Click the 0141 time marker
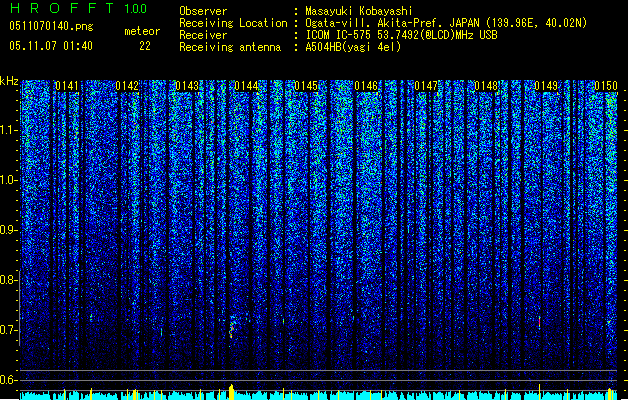This screenshot has width=629, height=400. coord(67,86)
